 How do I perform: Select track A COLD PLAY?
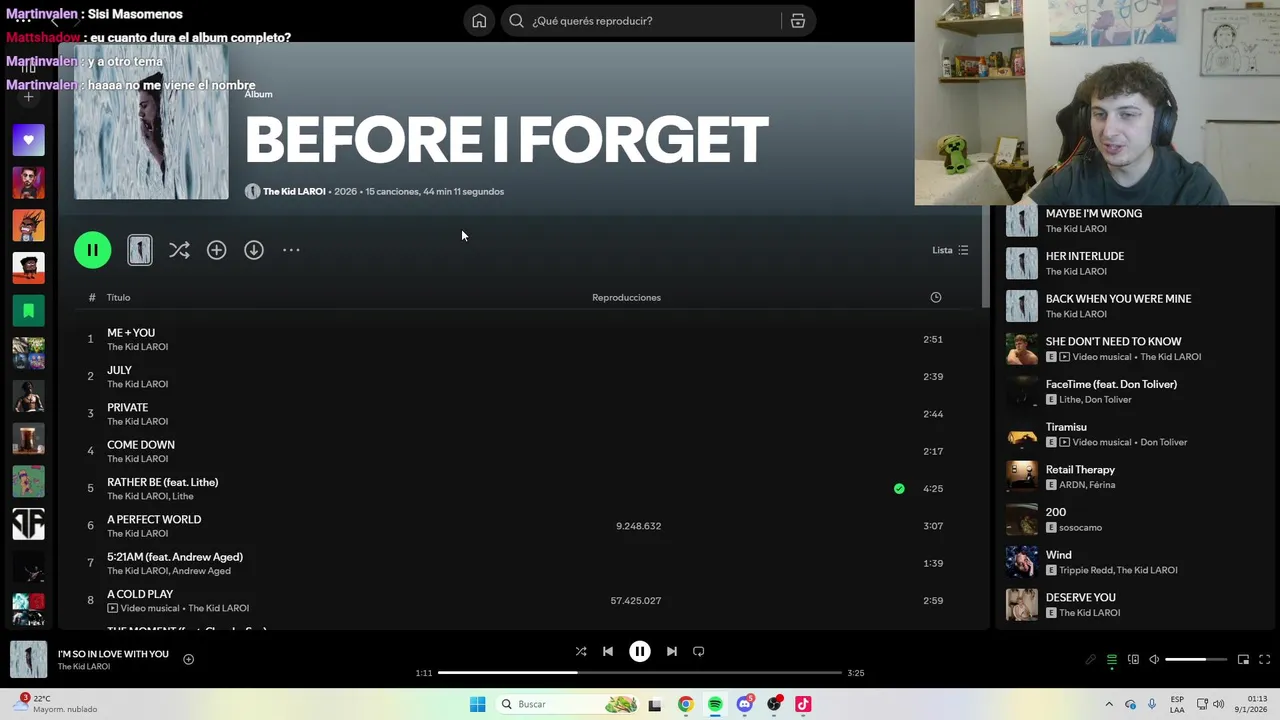click(x=140, y=594)
